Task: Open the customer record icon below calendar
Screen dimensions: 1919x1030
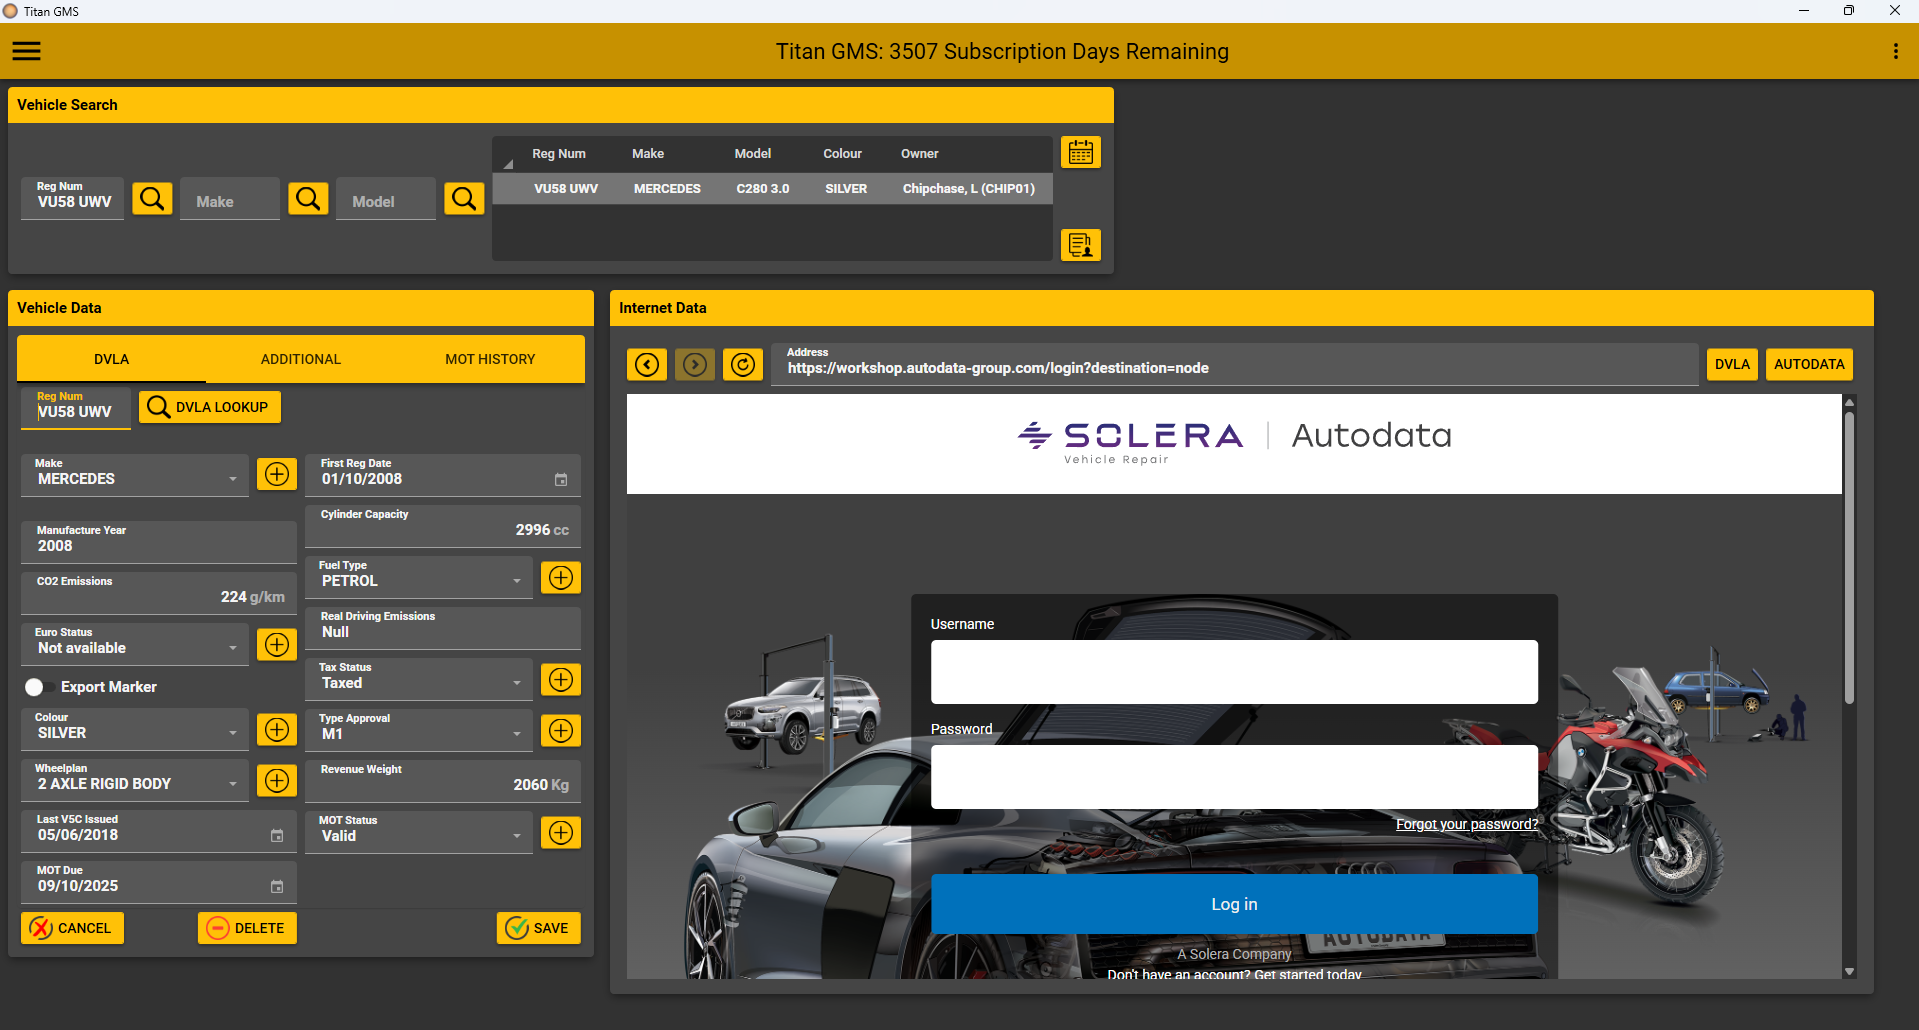Action: [x=1081, y=244]
